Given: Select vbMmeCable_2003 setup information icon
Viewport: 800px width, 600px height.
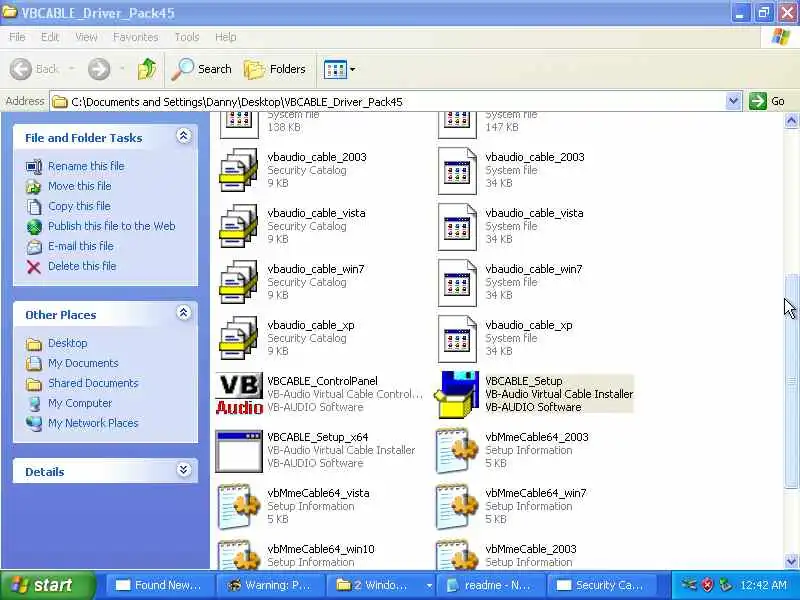Looking at the screenshot, I should click(x=457, y=555).
